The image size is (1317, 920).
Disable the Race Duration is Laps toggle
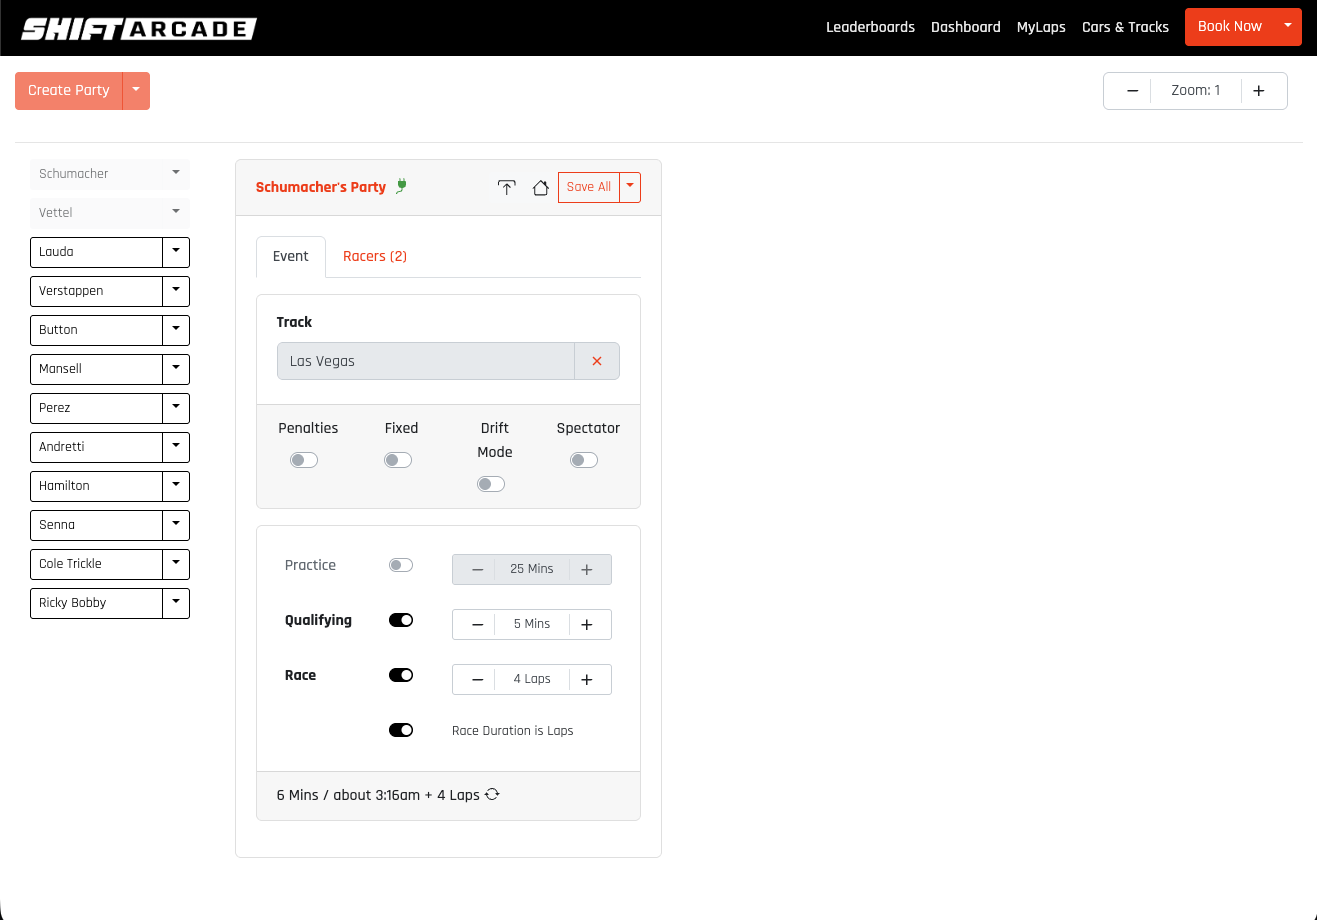(x=401, y=730)
